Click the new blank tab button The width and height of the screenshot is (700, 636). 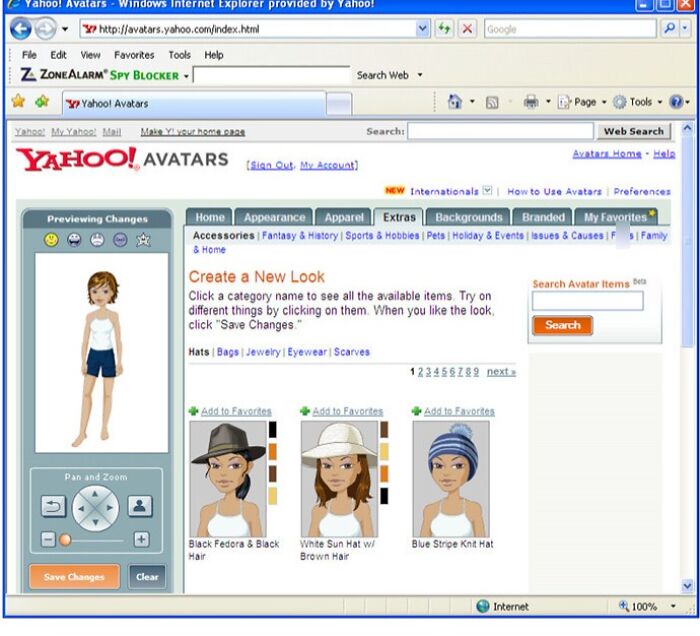[x=339, y=104]
